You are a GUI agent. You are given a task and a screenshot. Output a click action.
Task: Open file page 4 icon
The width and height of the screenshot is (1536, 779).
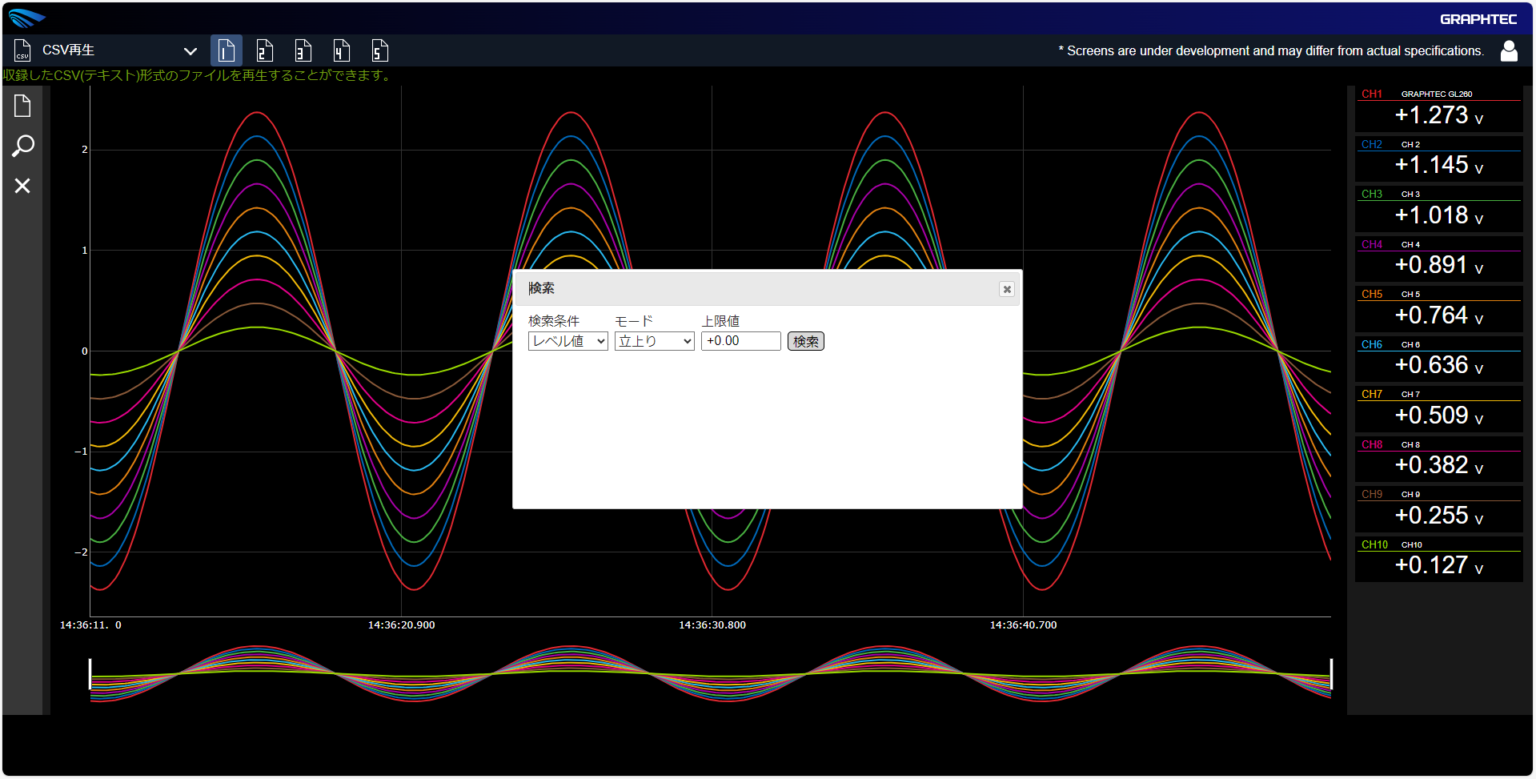click(x=341, y=51)
